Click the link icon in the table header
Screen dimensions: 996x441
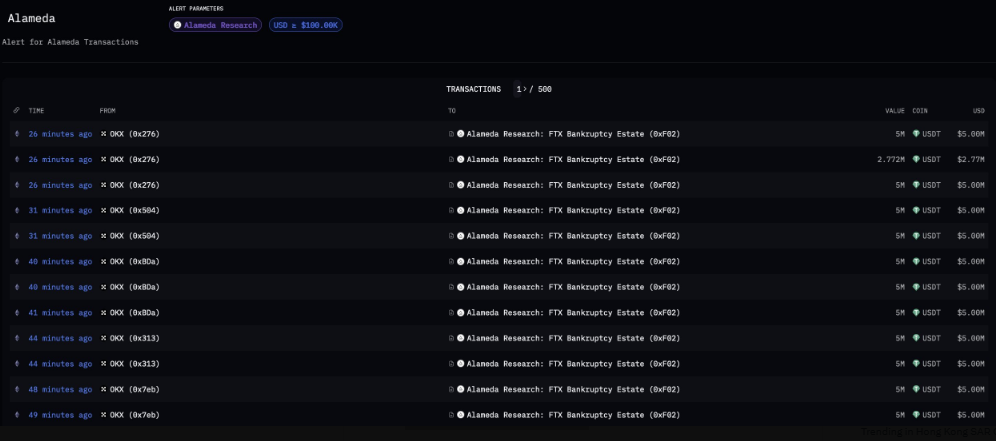click(17, 111)
